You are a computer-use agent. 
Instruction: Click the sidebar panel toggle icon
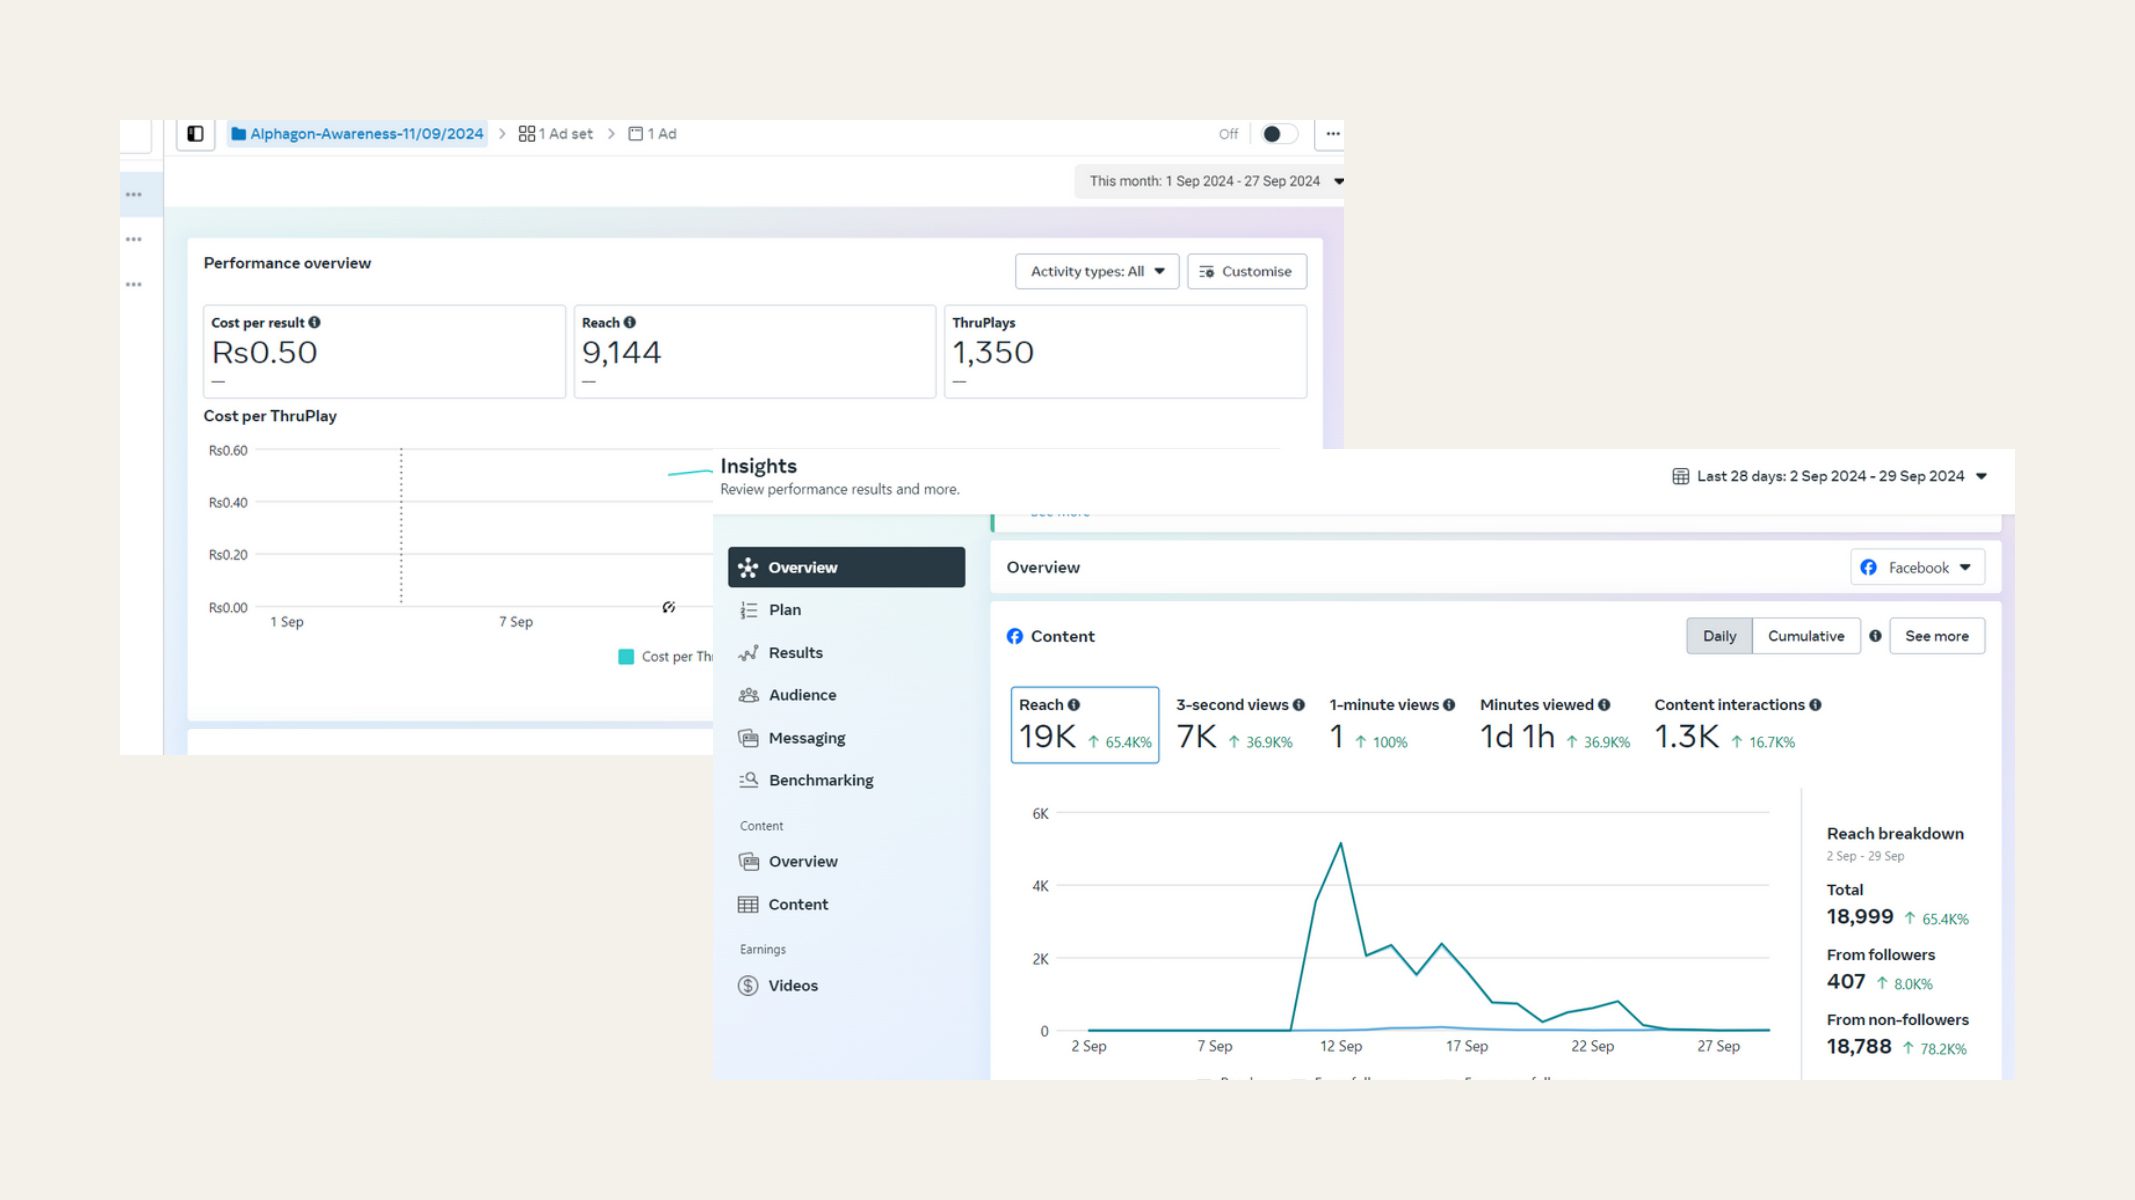[196, 134]
